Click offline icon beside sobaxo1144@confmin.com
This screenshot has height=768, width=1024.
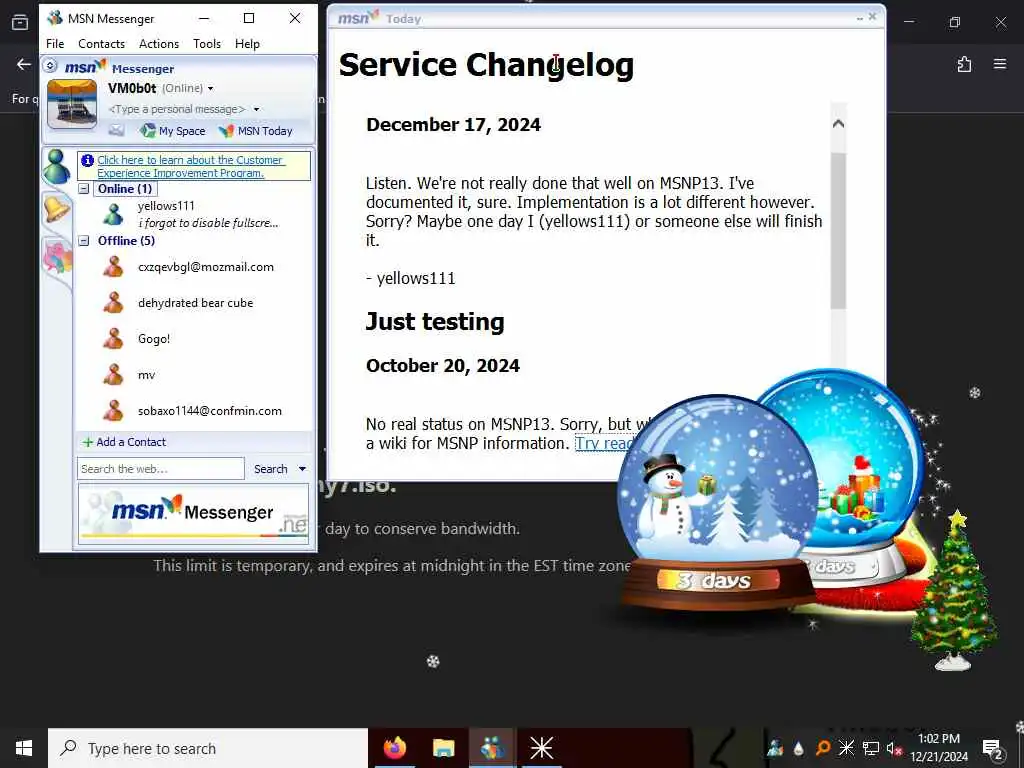coord(113,410)
